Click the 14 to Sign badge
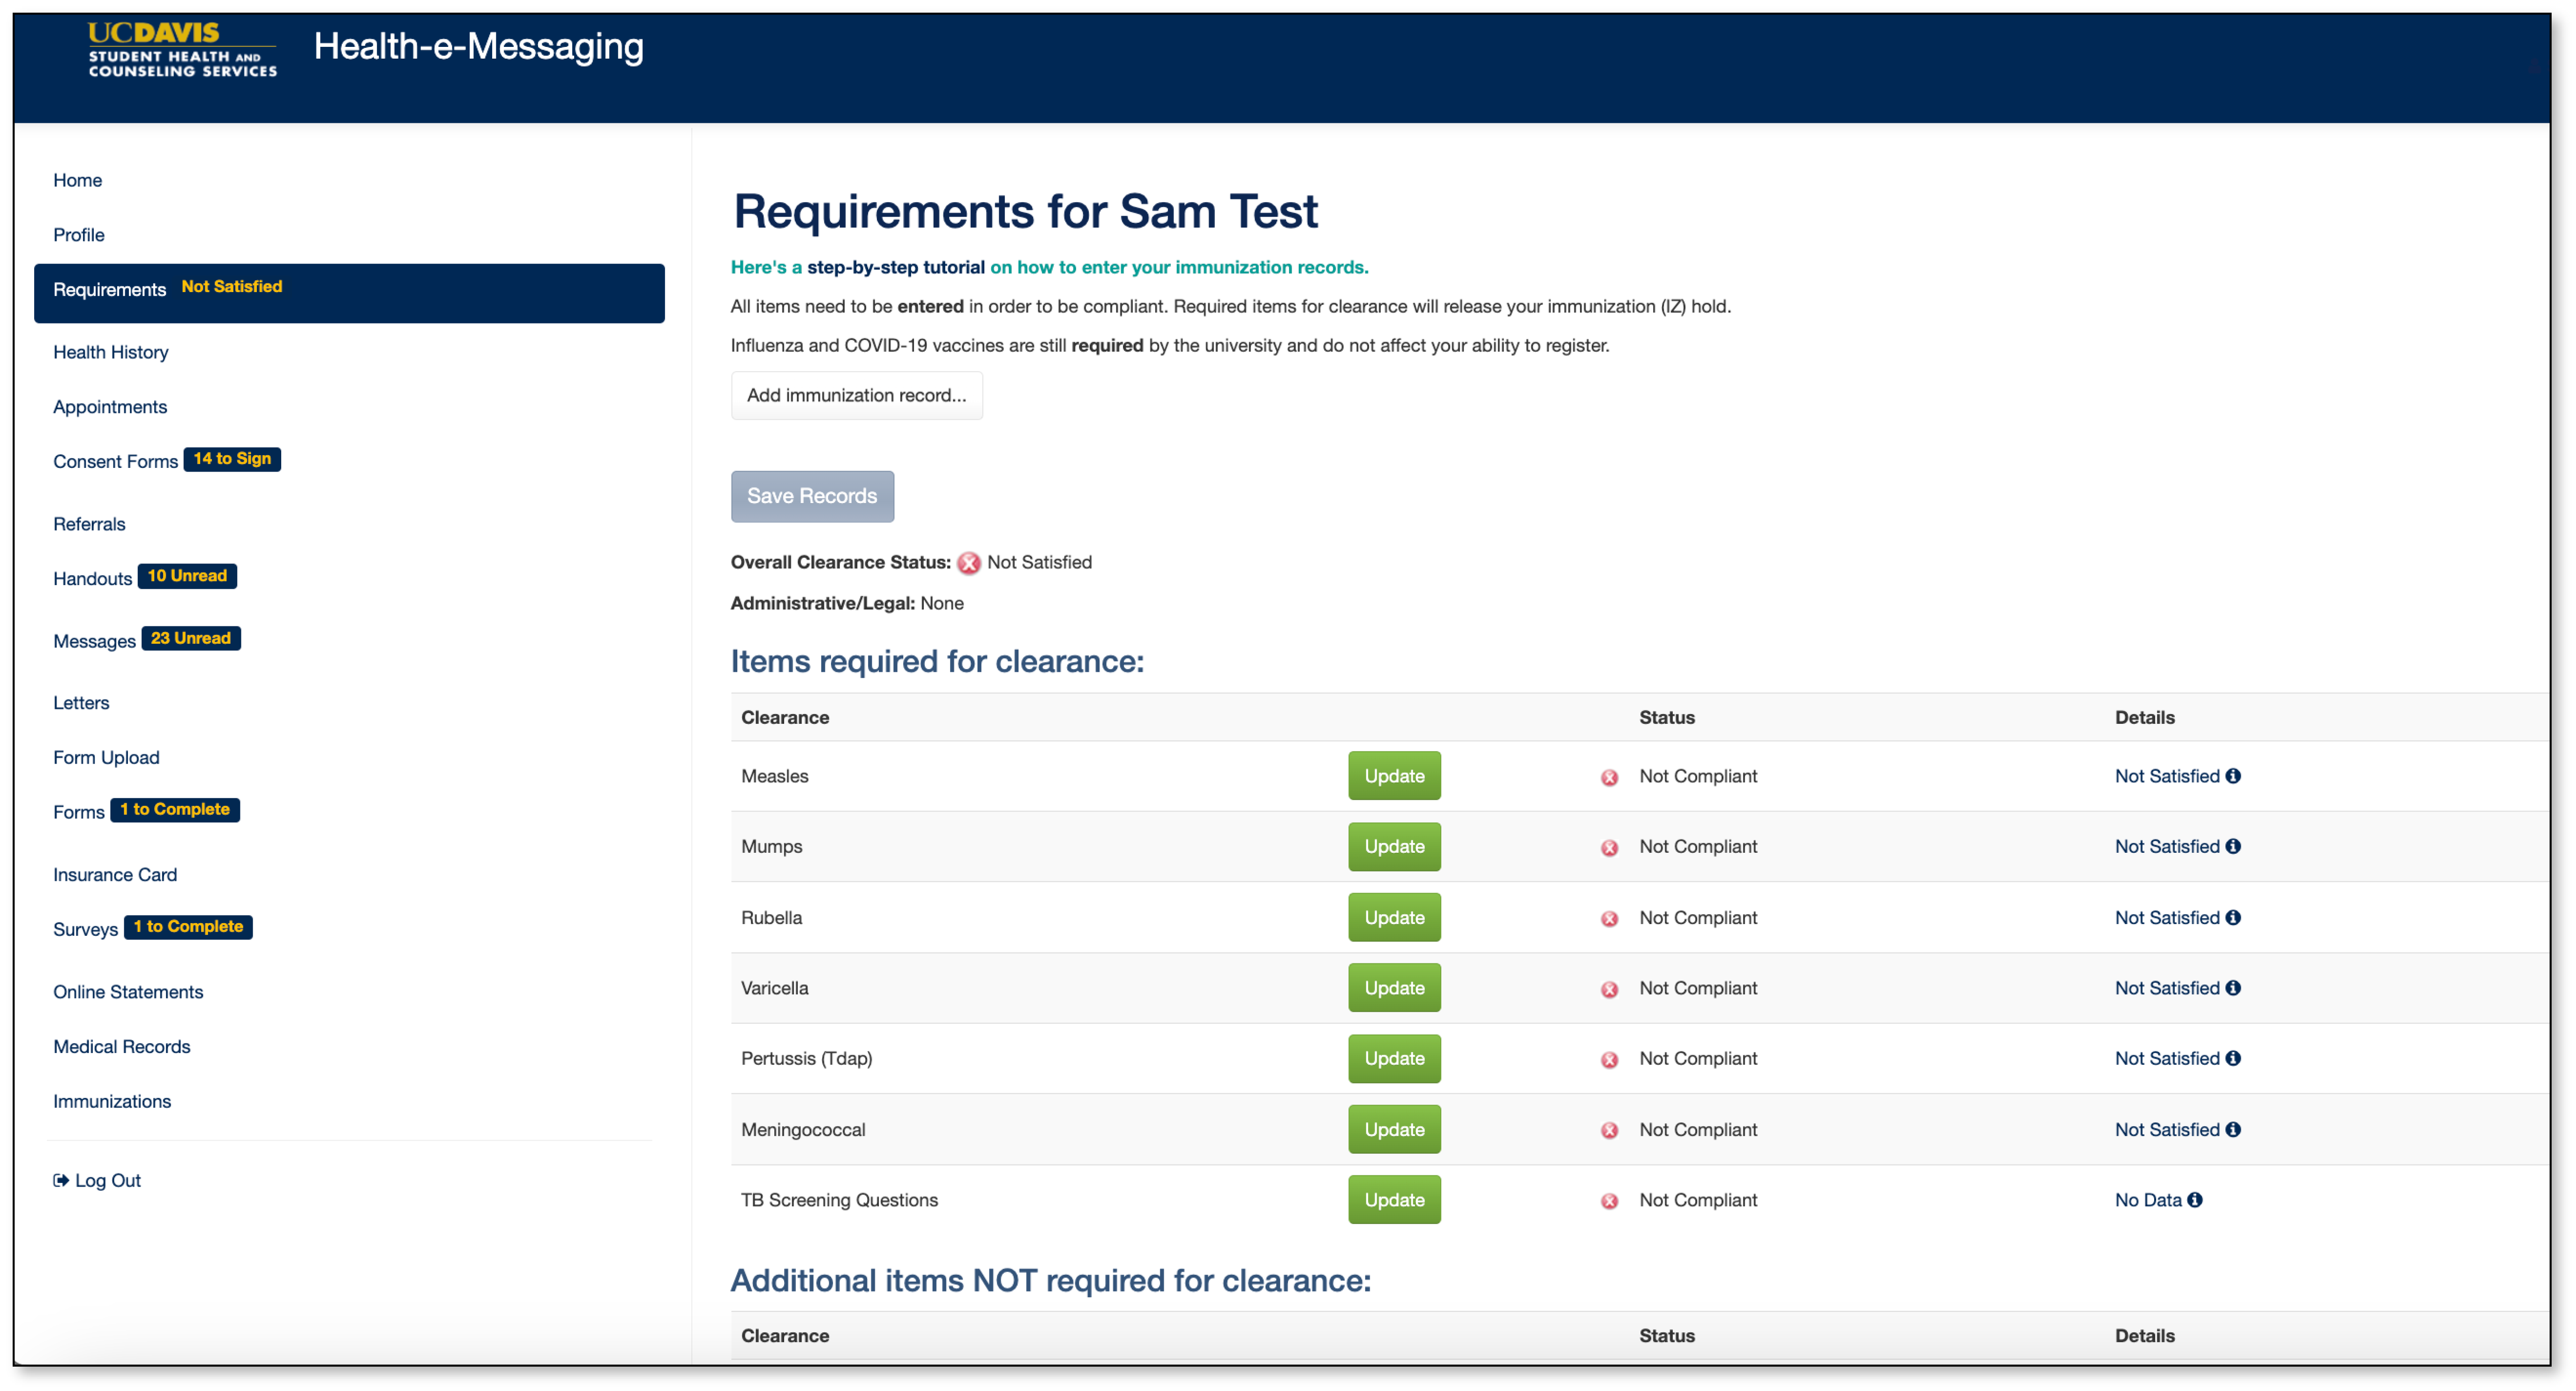 232,459
